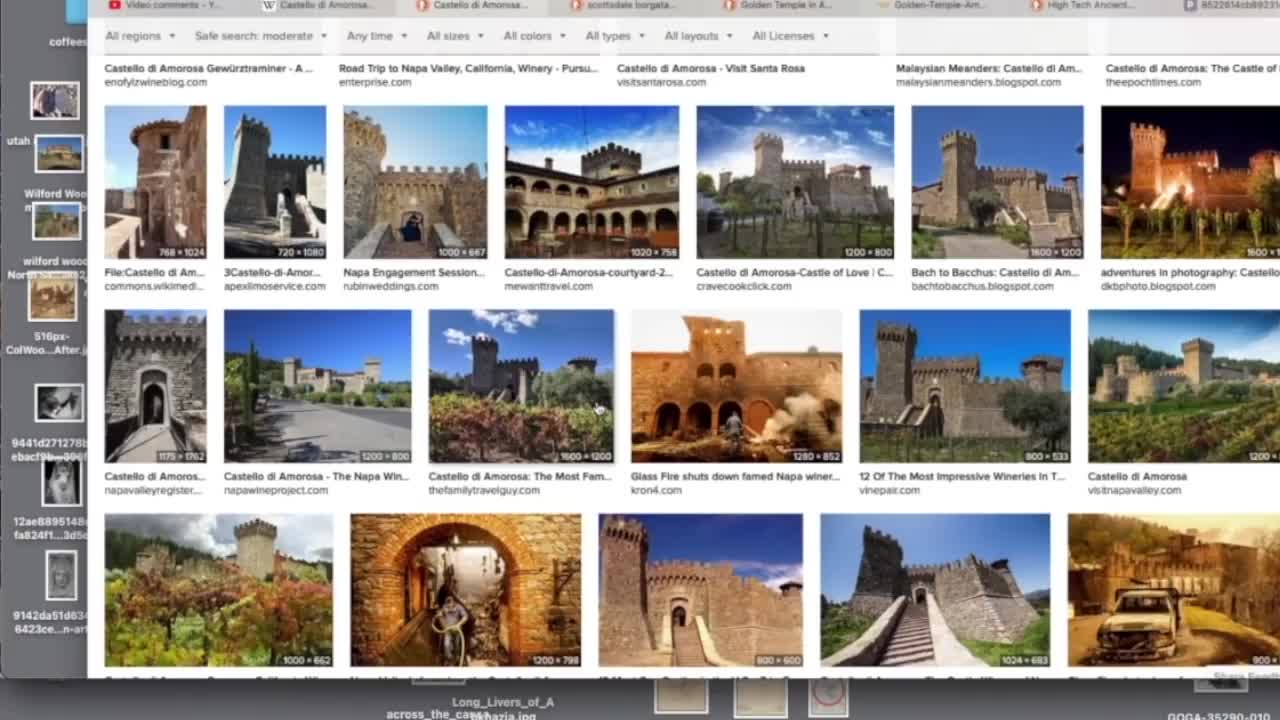
Task: Open the rubinweddings.com engagement thumbnail
Action: coord(415,182)
